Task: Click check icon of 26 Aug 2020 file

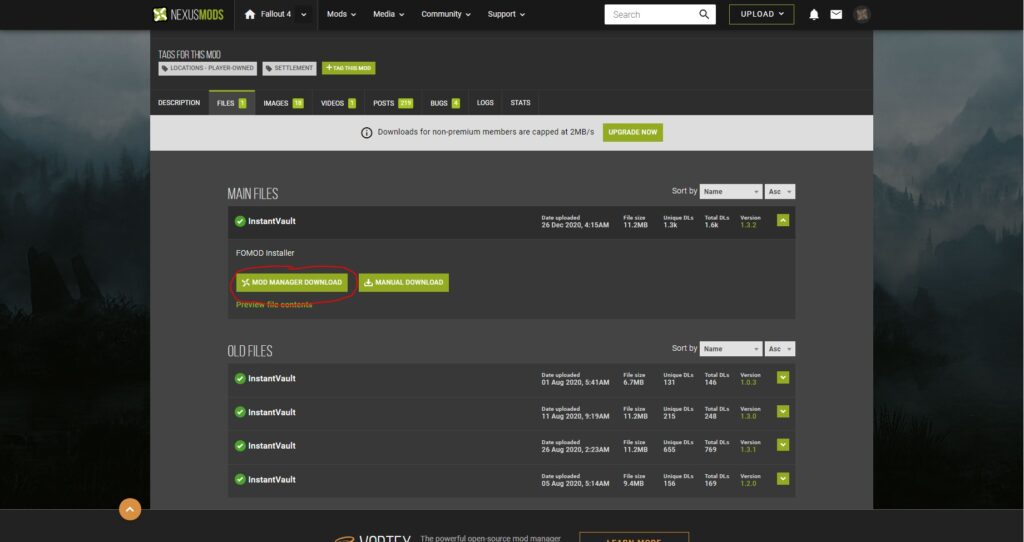Action: pos(240,446)
